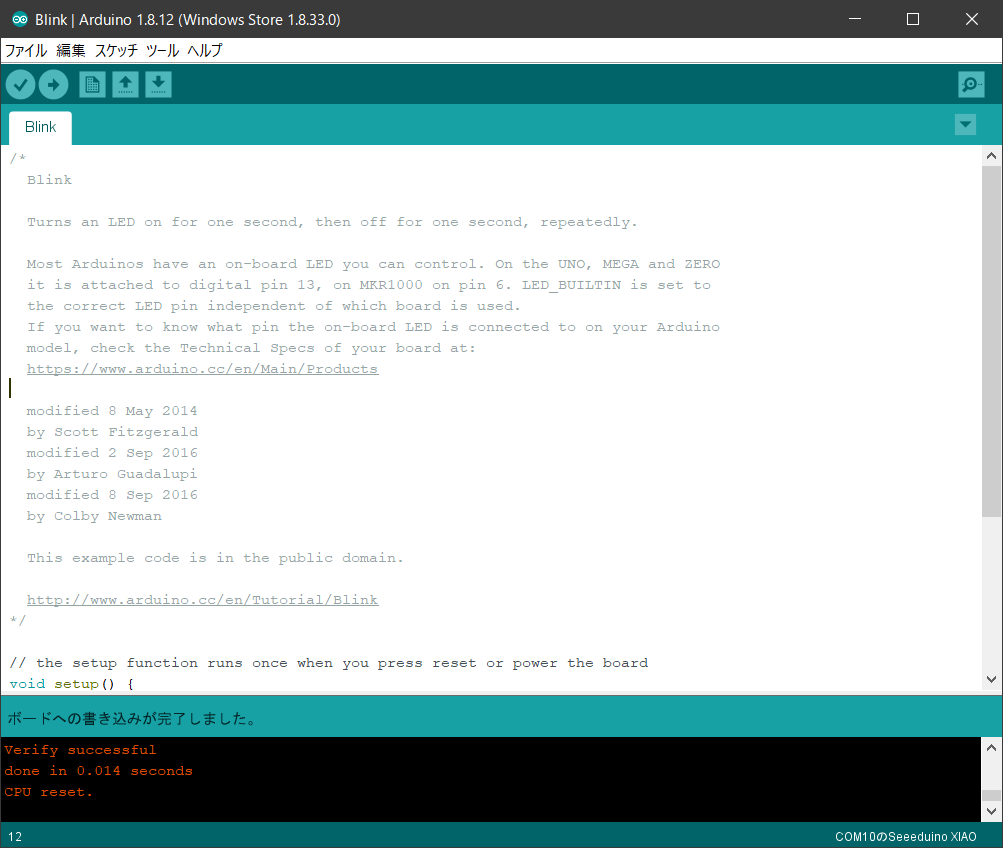
Task: Click the 'Turns an LED on' comment line
Action: (332, 222)
